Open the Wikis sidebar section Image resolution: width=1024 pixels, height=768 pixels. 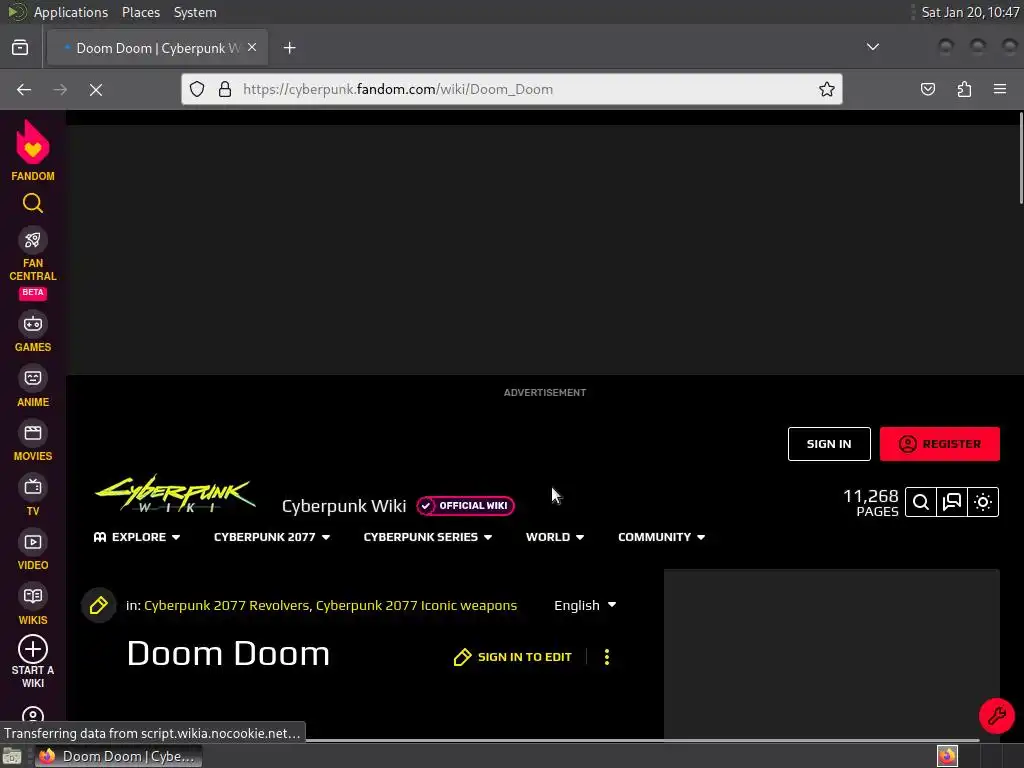click(33, 605)
